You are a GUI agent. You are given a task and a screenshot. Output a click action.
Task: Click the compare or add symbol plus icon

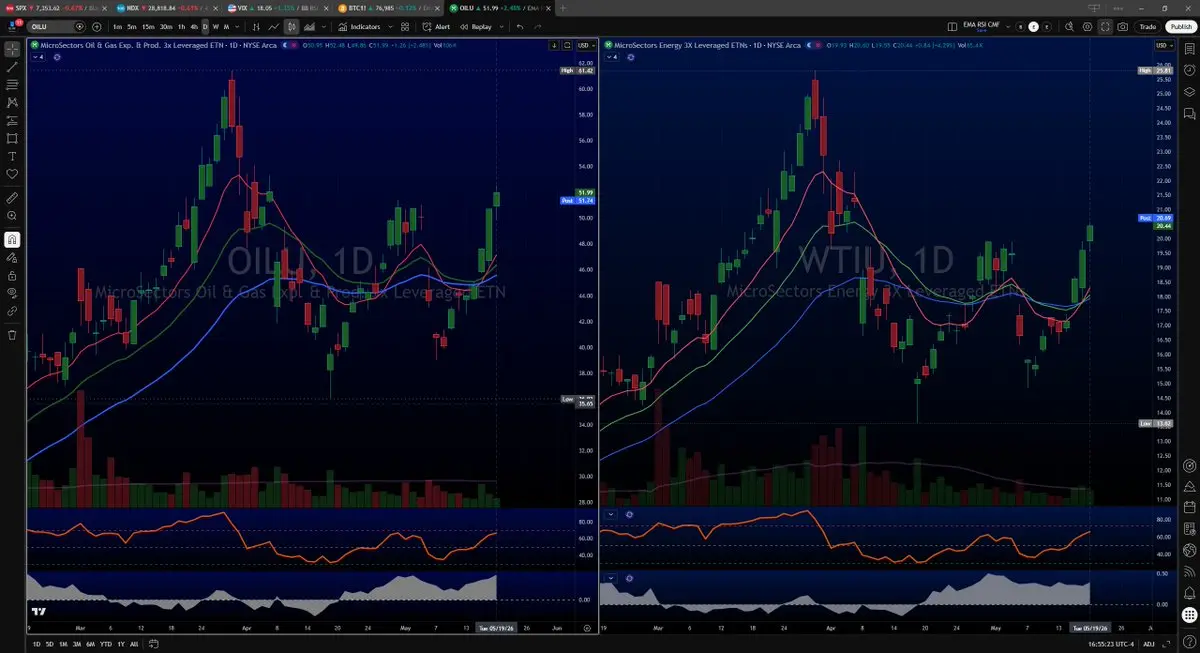click(x=97, y=27)
